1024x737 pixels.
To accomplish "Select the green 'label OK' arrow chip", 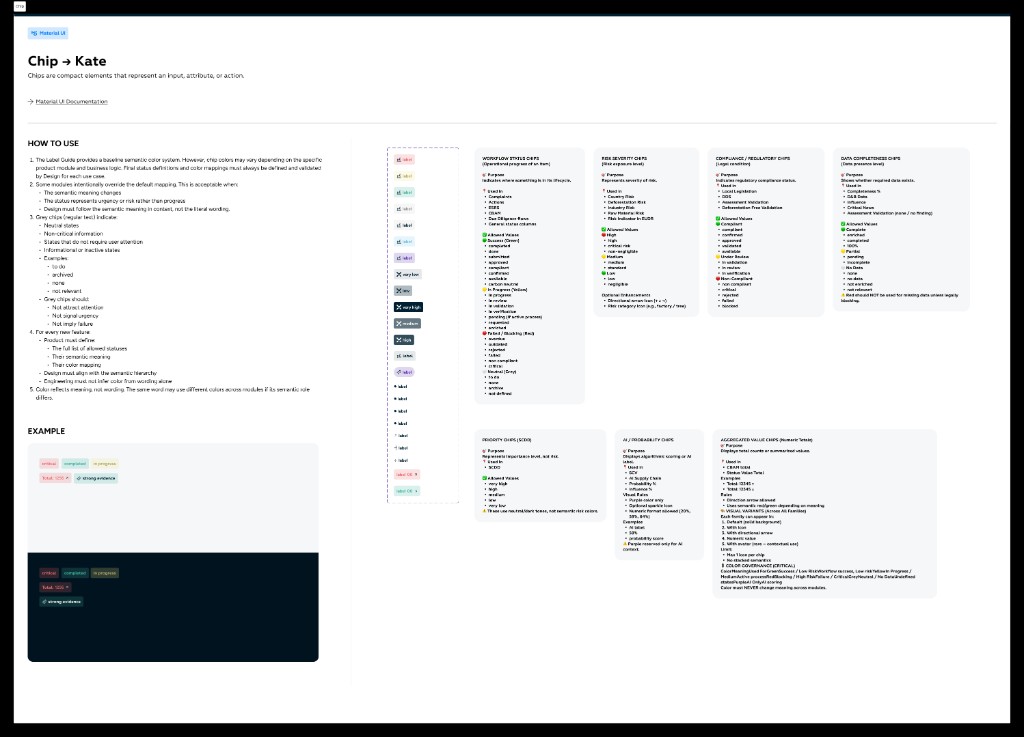I will point(407,491).
